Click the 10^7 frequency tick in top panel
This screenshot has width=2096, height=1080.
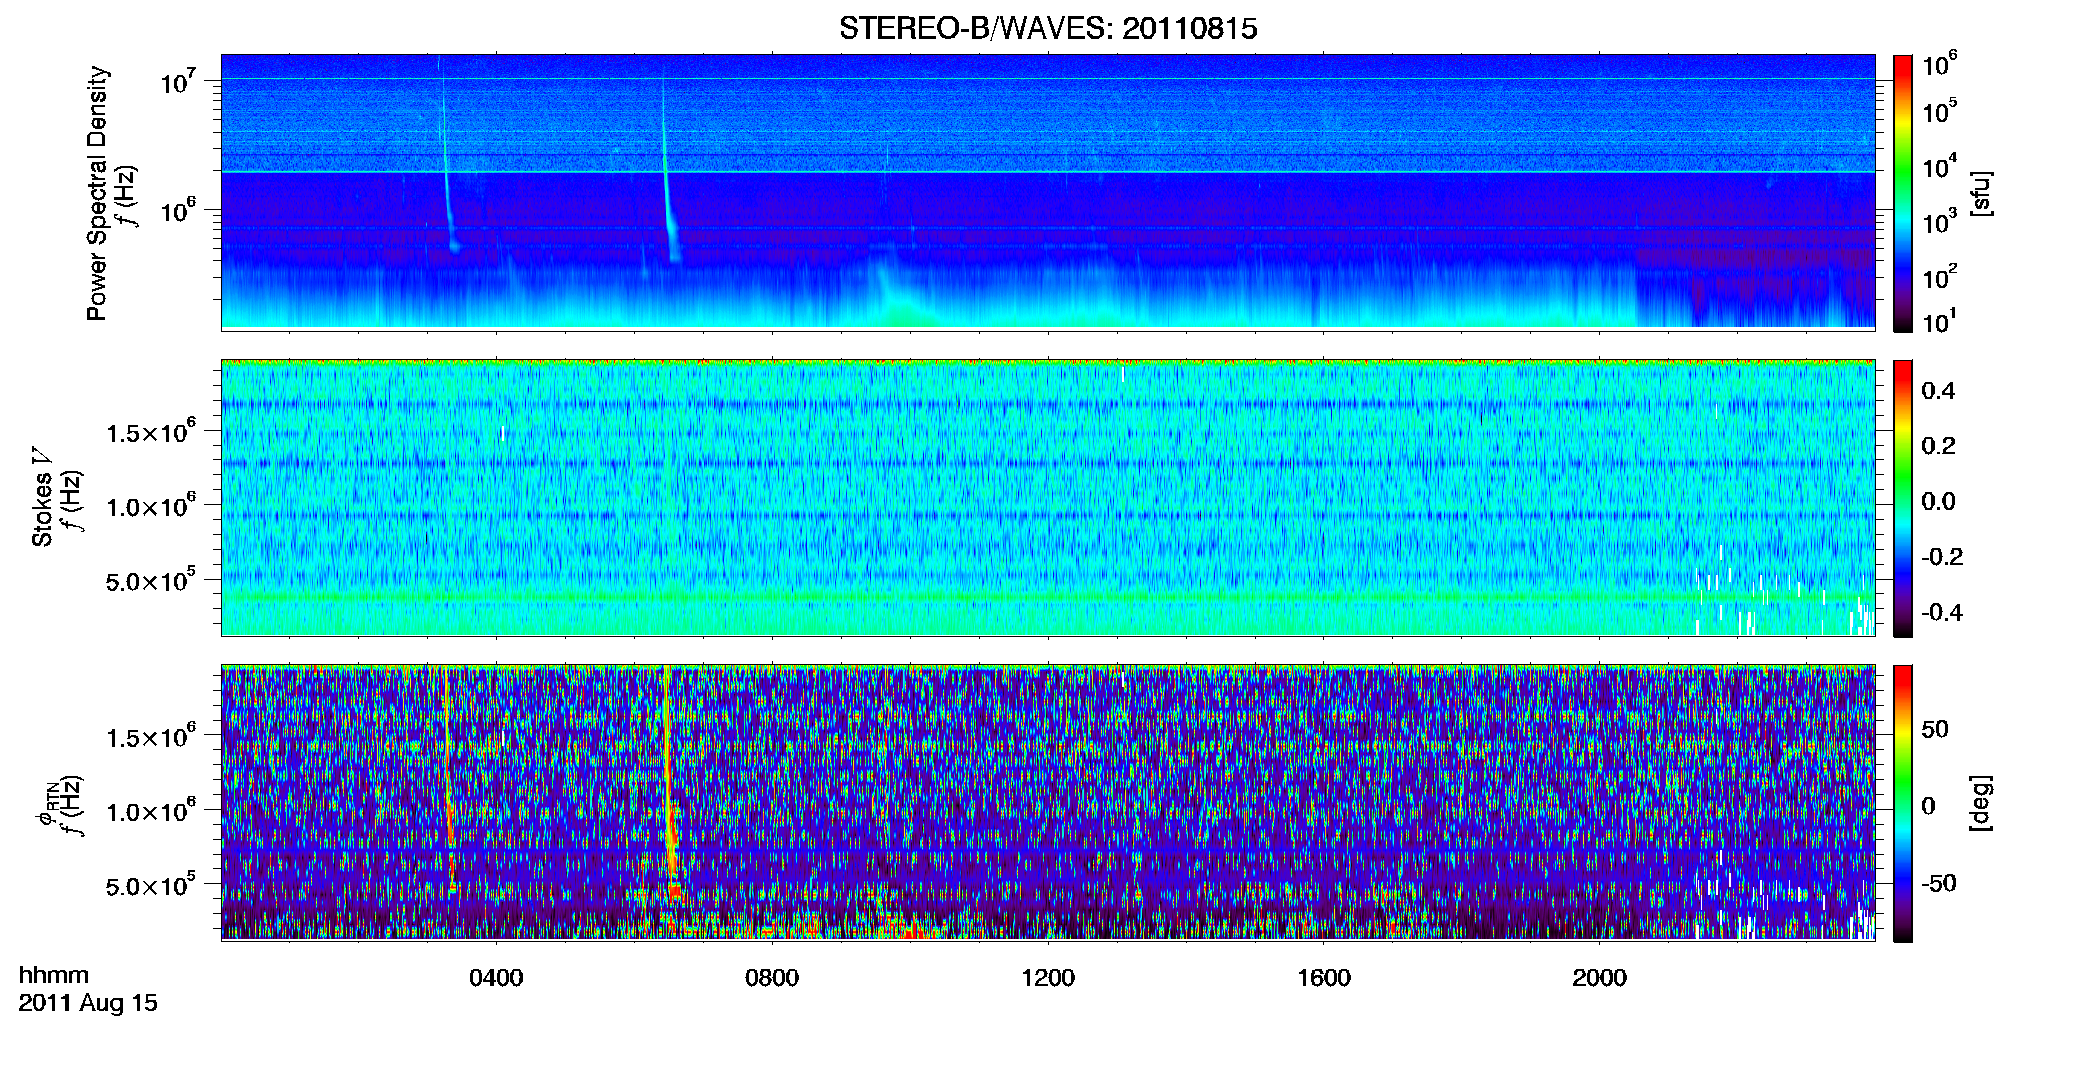click(179, 80)
